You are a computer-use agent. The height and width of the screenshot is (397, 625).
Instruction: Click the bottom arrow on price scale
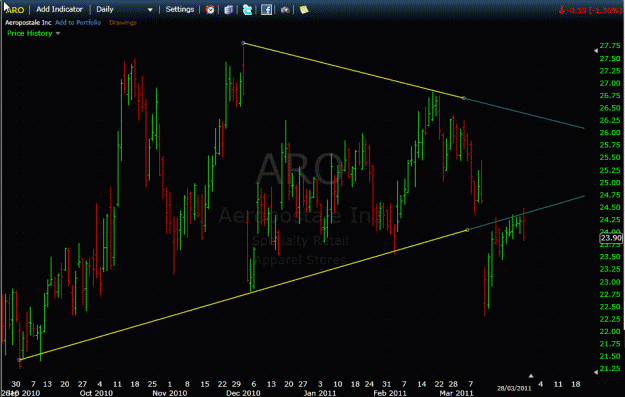(596, 372)
